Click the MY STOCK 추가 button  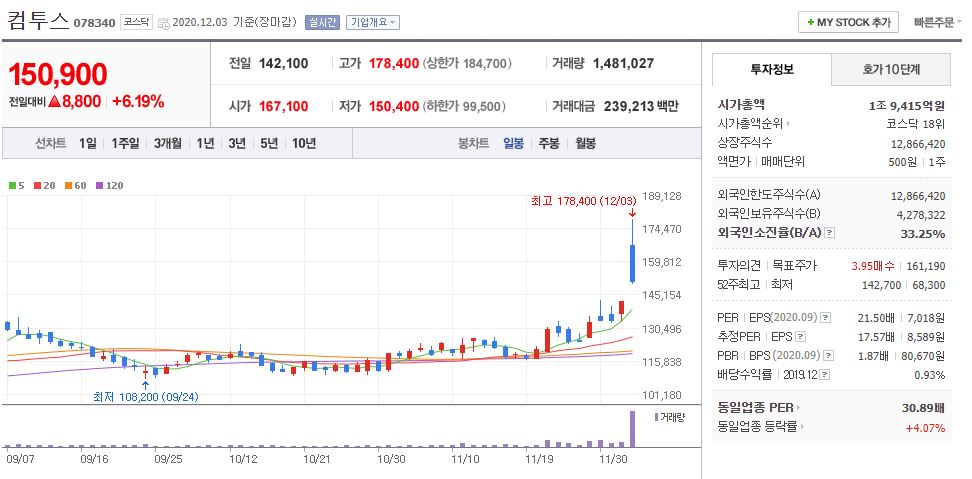point(848,22)
